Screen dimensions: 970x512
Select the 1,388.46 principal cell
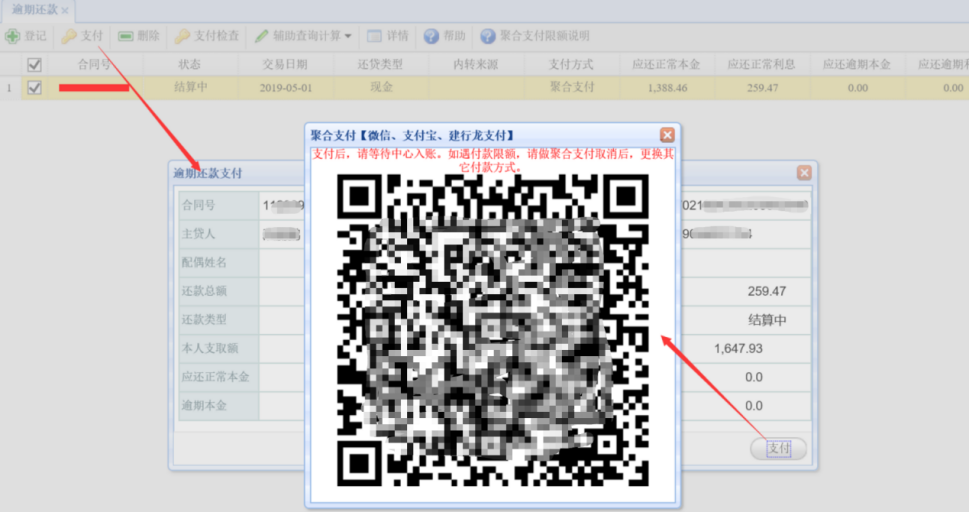tap(666, 88)
